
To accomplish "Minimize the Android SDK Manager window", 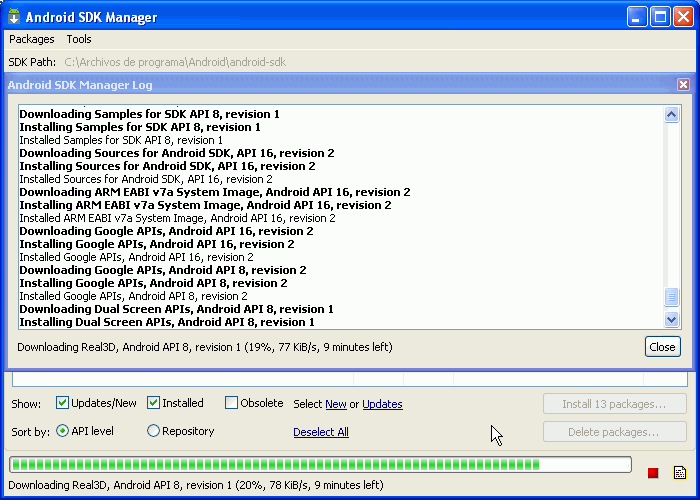I will tap(637, 17).
